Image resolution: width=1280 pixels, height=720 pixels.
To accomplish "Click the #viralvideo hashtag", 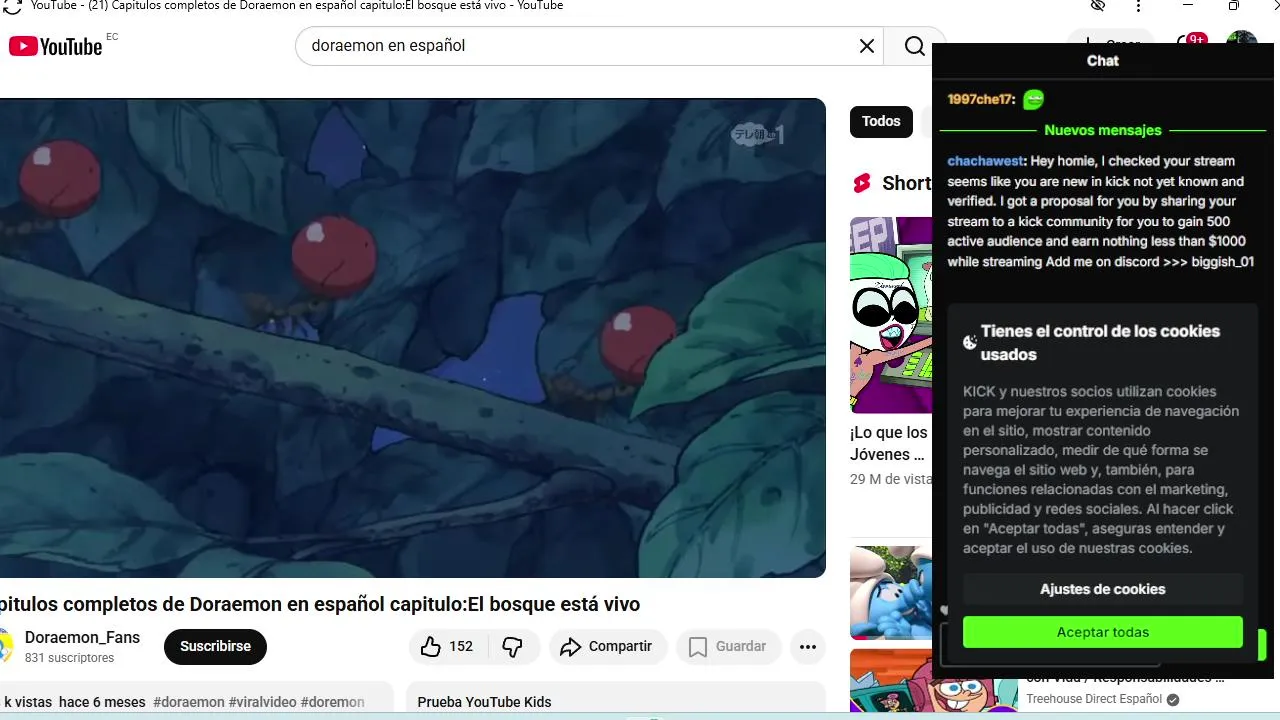I will [263, 702].
